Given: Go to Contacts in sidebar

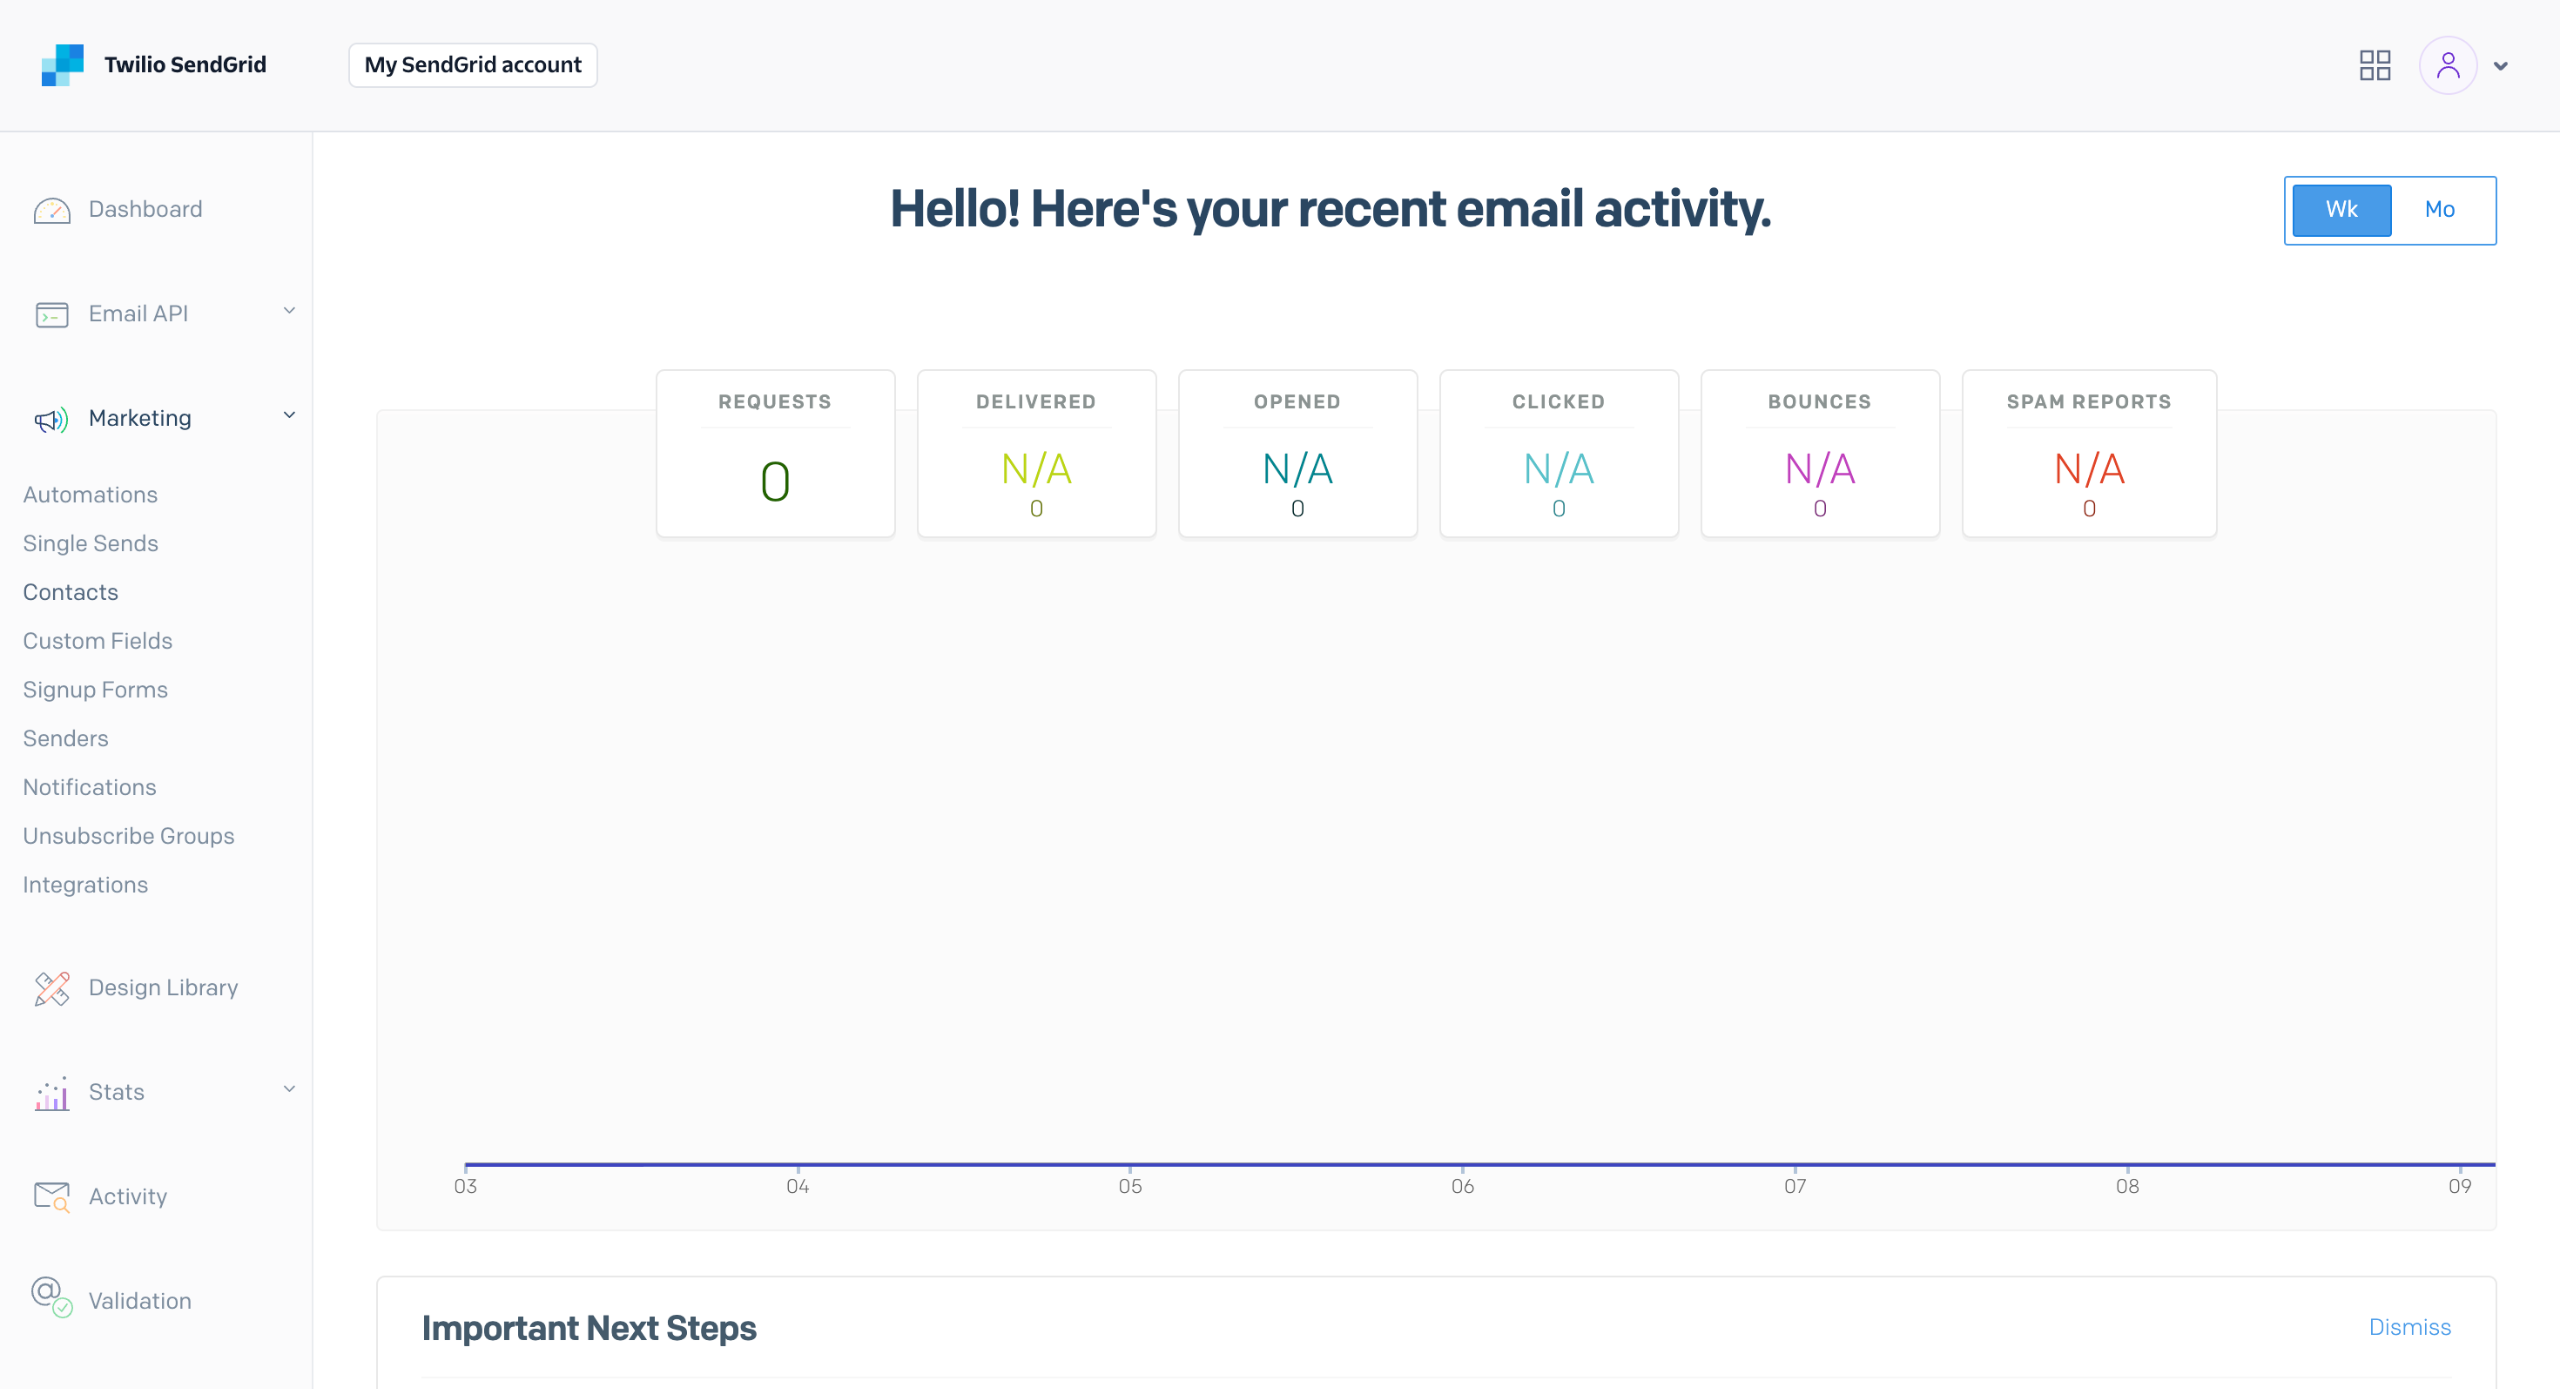Looking at the screenshot, I should tap(71, 593).
